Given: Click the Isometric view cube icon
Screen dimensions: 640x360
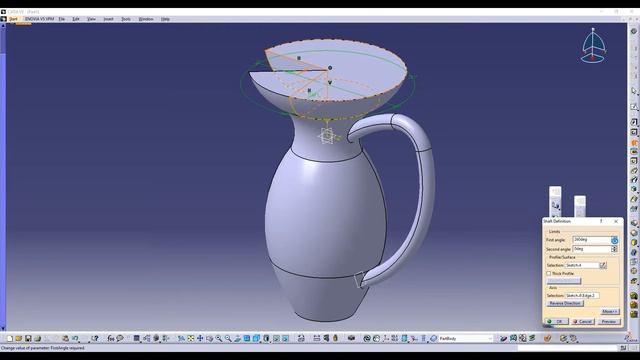Looking at the screenshot, I should [256, 338].
